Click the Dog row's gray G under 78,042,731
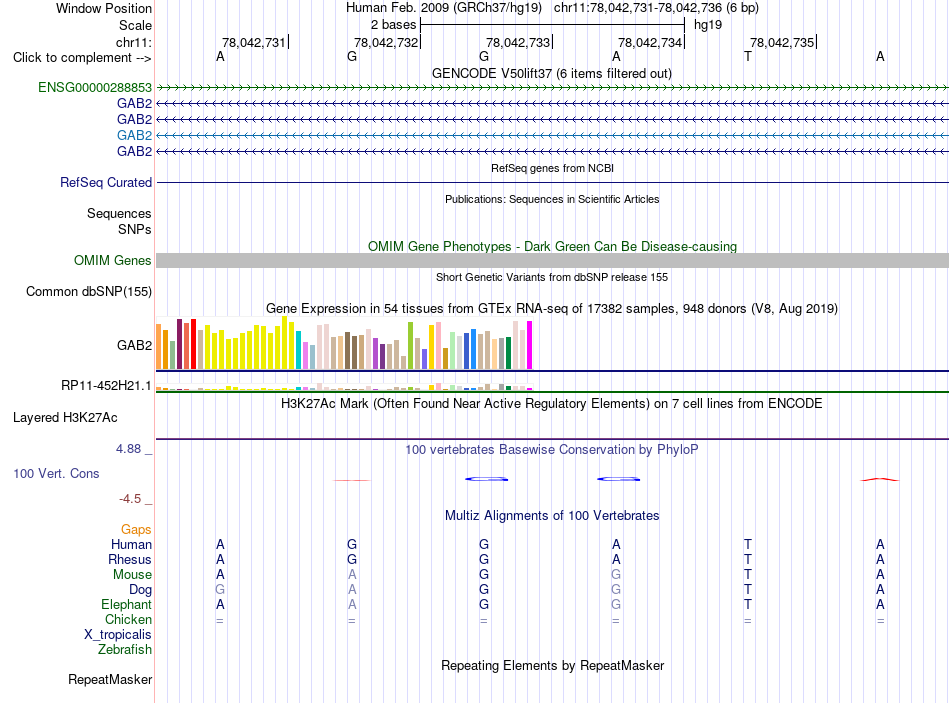The height and width of the screenshot is (703, 950). pyautogui.click(x=220, y=589)
